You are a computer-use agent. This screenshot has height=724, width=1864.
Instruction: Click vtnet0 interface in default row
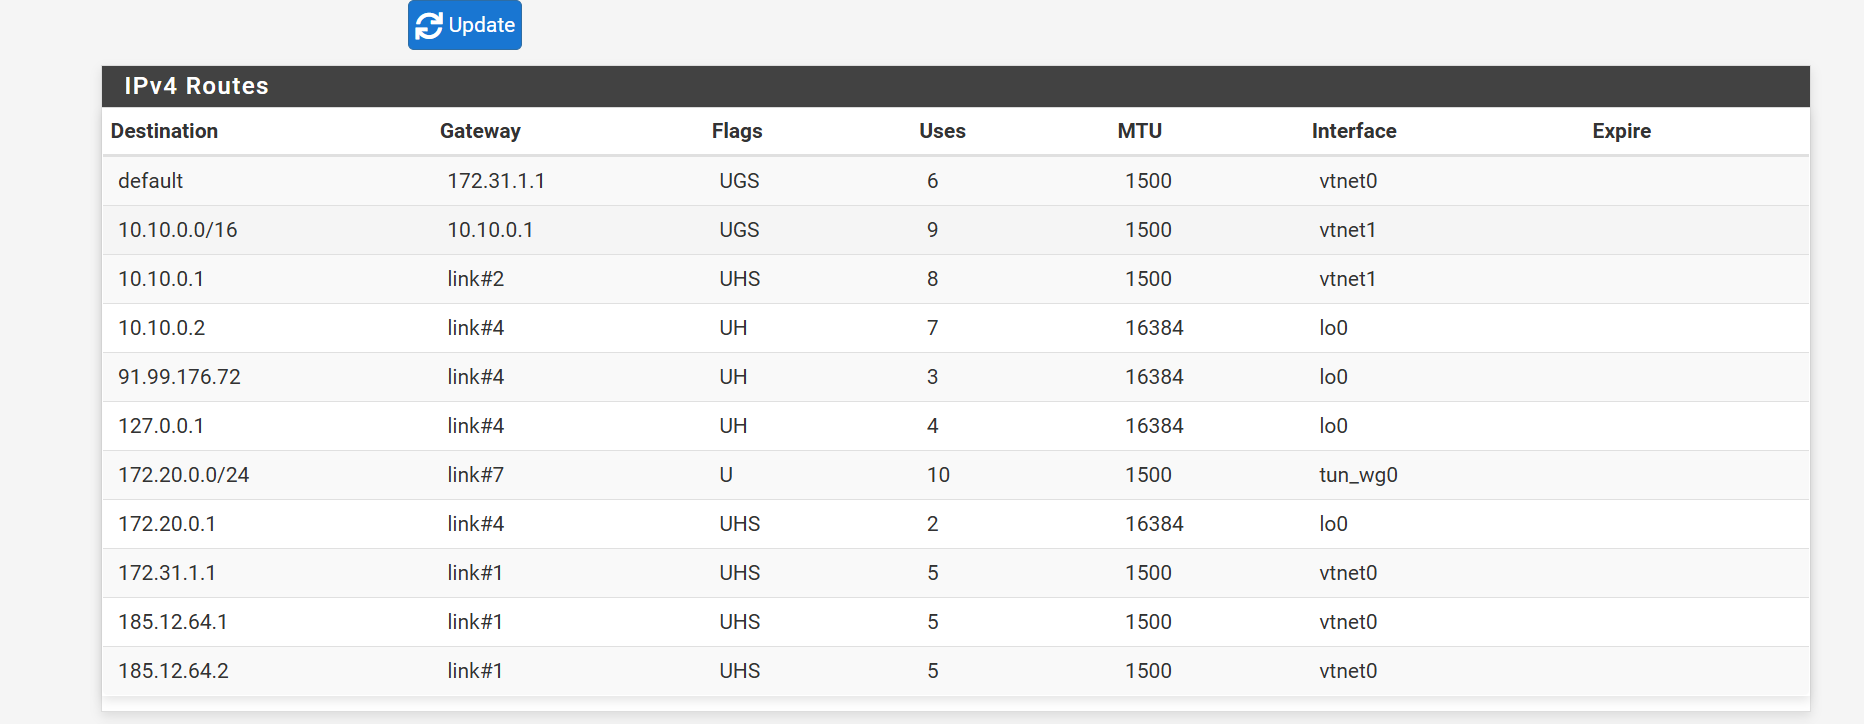tap(1348, 181)
